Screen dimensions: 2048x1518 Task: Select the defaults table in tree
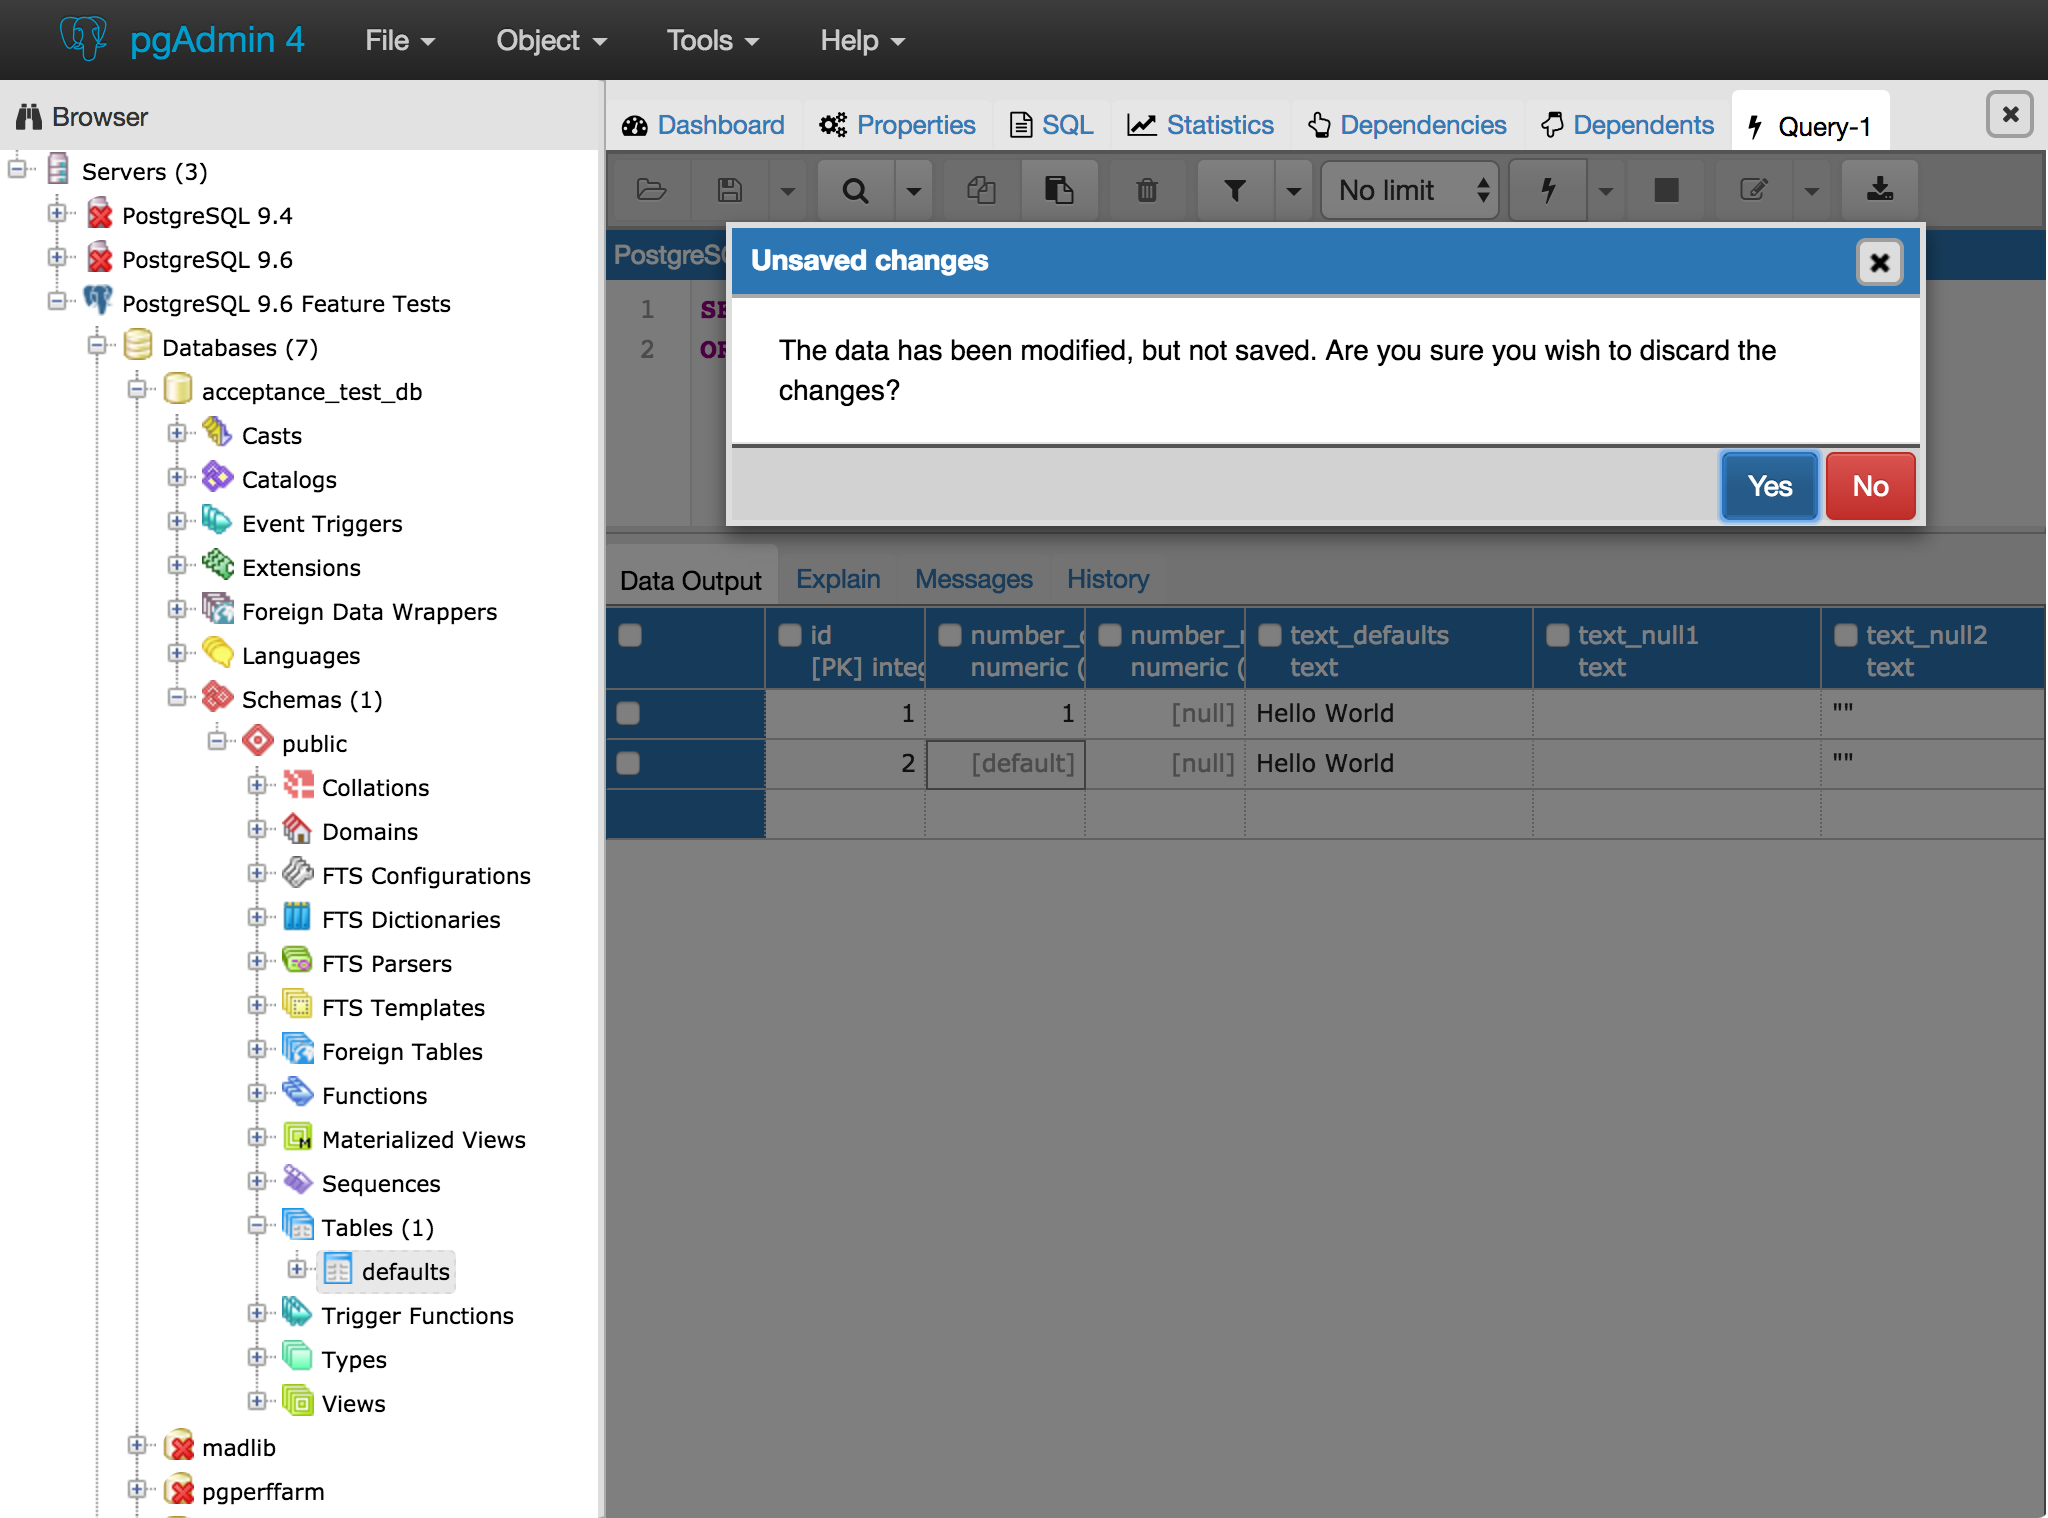[405, 1271]
